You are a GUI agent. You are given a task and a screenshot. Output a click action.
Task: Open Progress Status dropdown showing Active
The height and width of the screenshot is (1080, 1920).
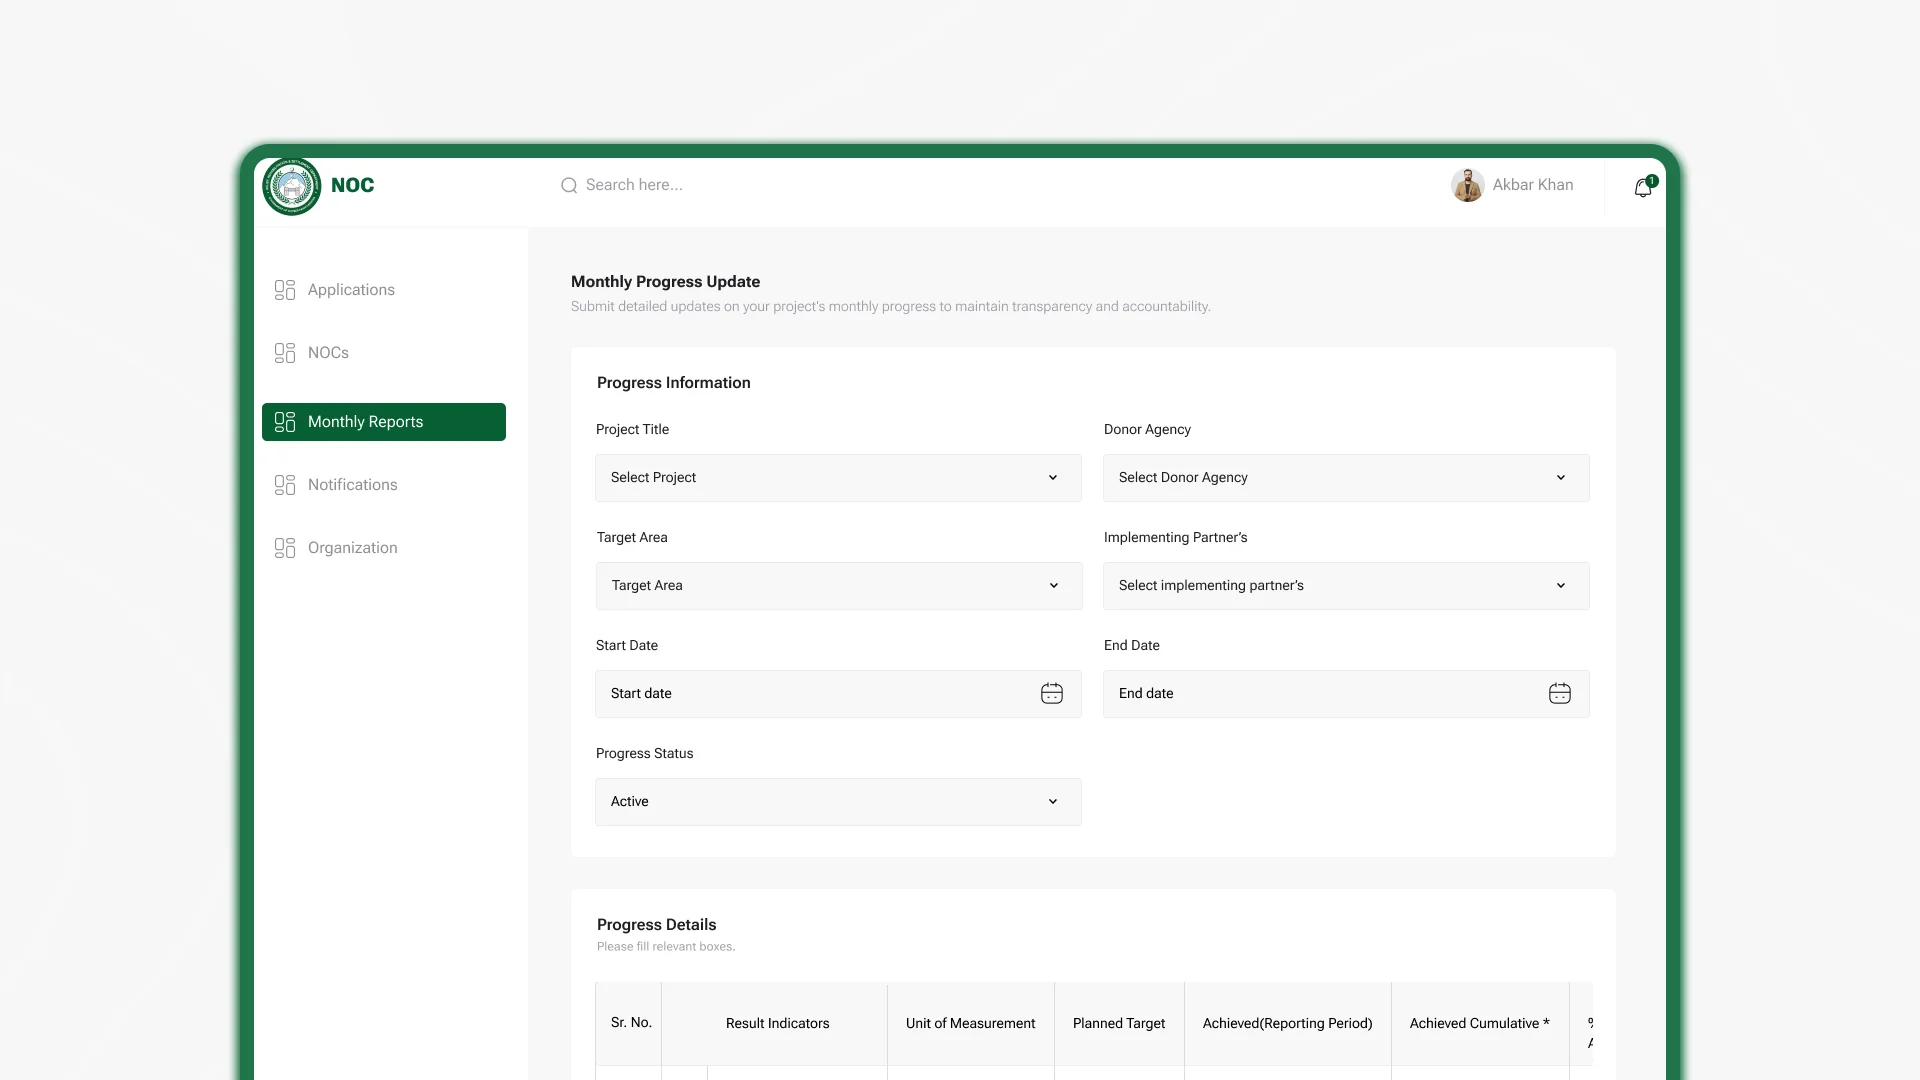(838, 802)
